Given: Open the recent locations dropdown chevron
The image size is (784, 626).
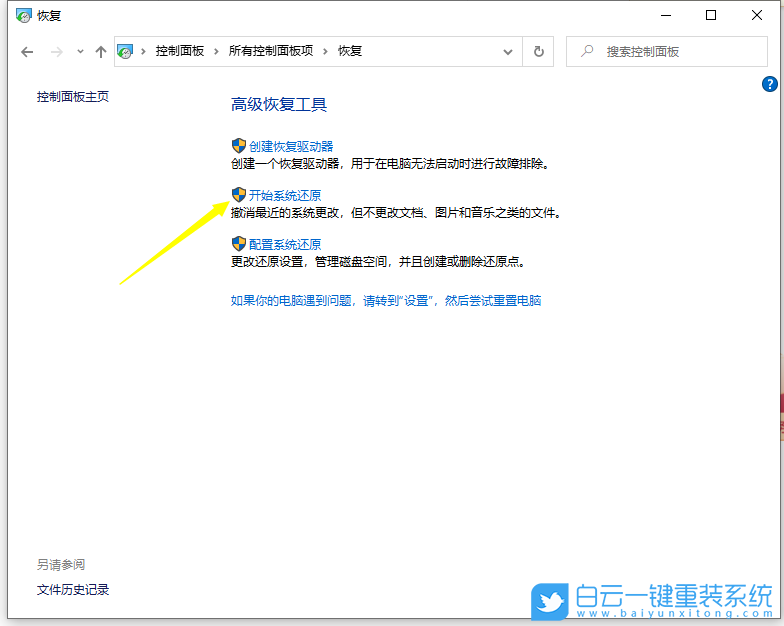Looking at the screenshot, I should pyautogui.click(x=80, y=52).
